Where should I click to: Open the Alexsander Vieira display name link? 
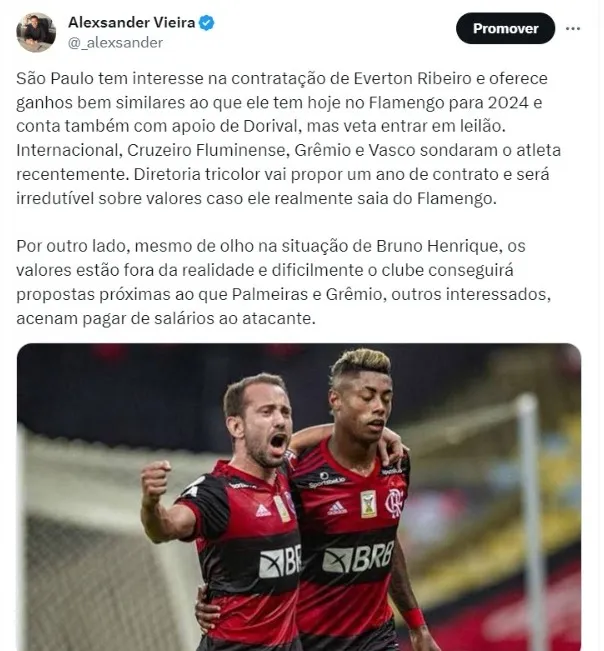[131, 22]
